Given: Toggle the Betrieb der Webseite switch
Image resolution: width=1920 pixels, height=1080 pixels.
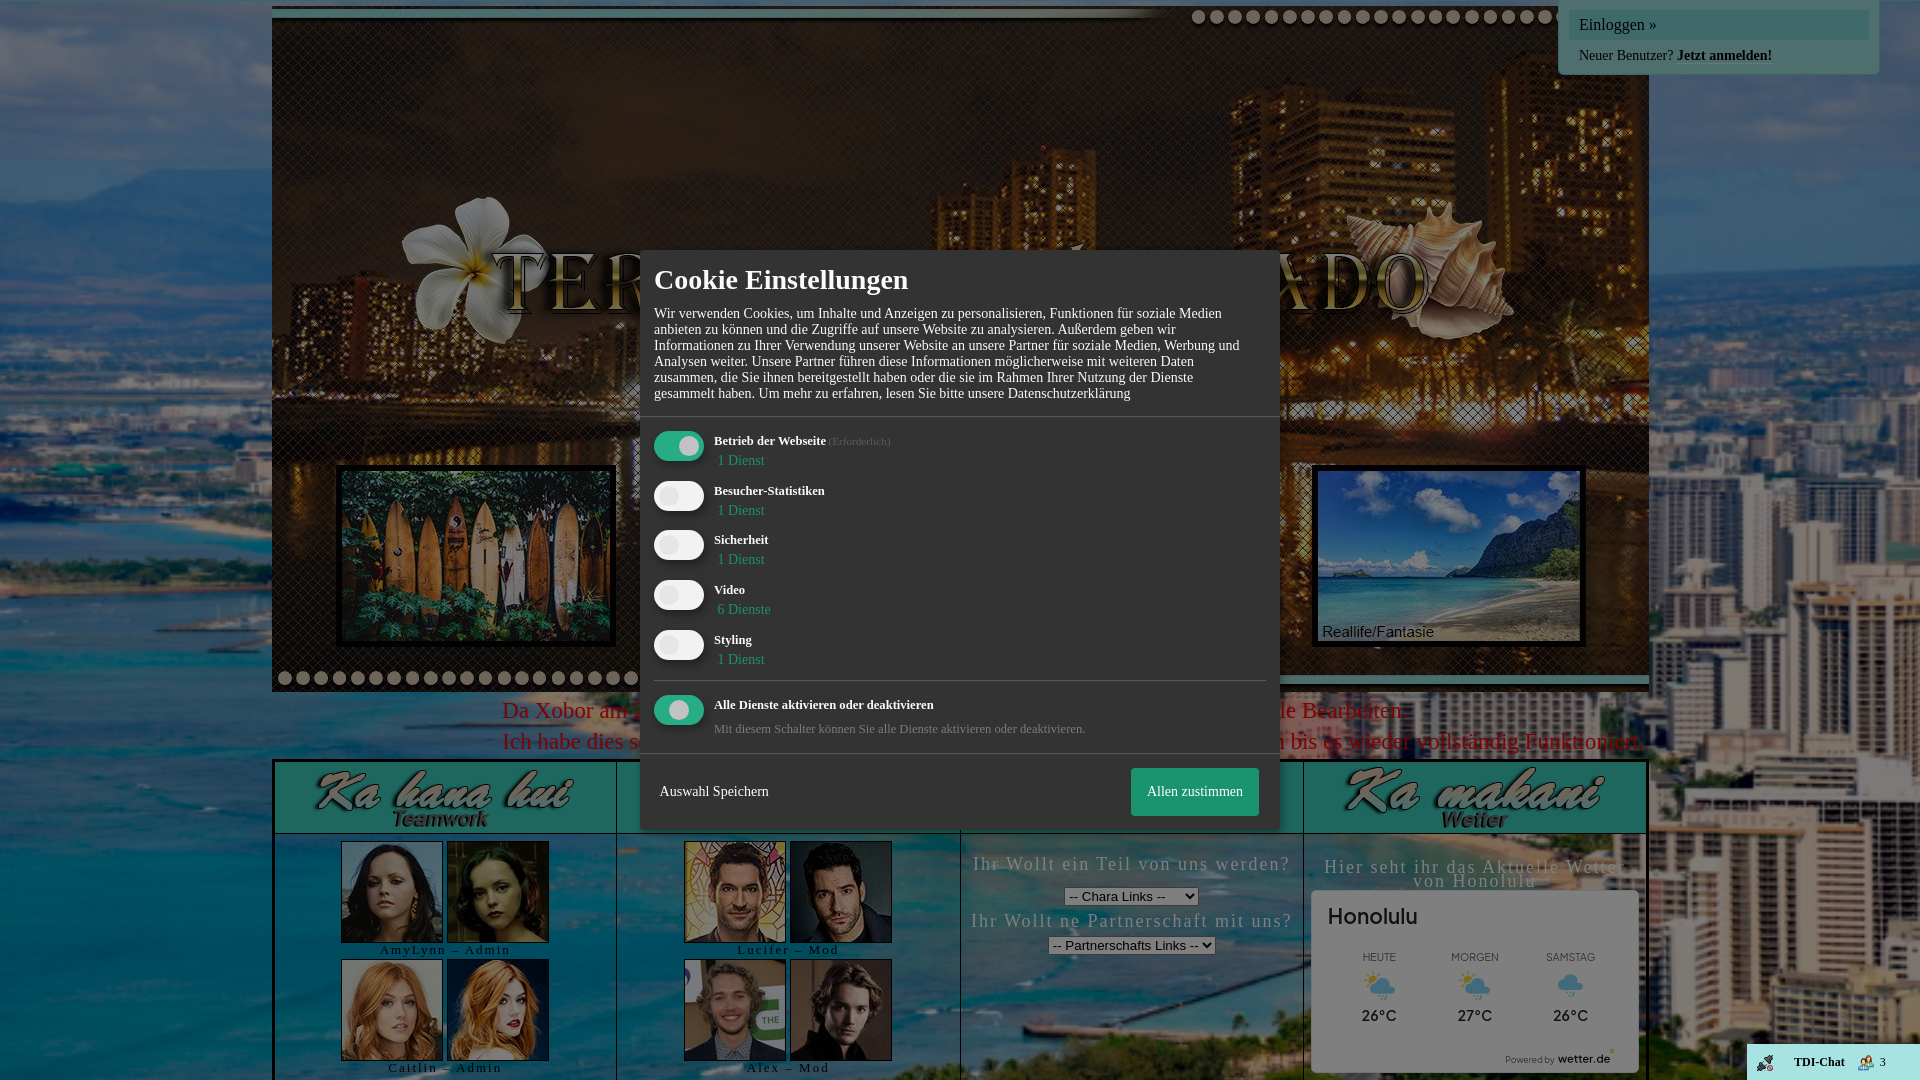Looking at the screenshot, I should [679, 446].
